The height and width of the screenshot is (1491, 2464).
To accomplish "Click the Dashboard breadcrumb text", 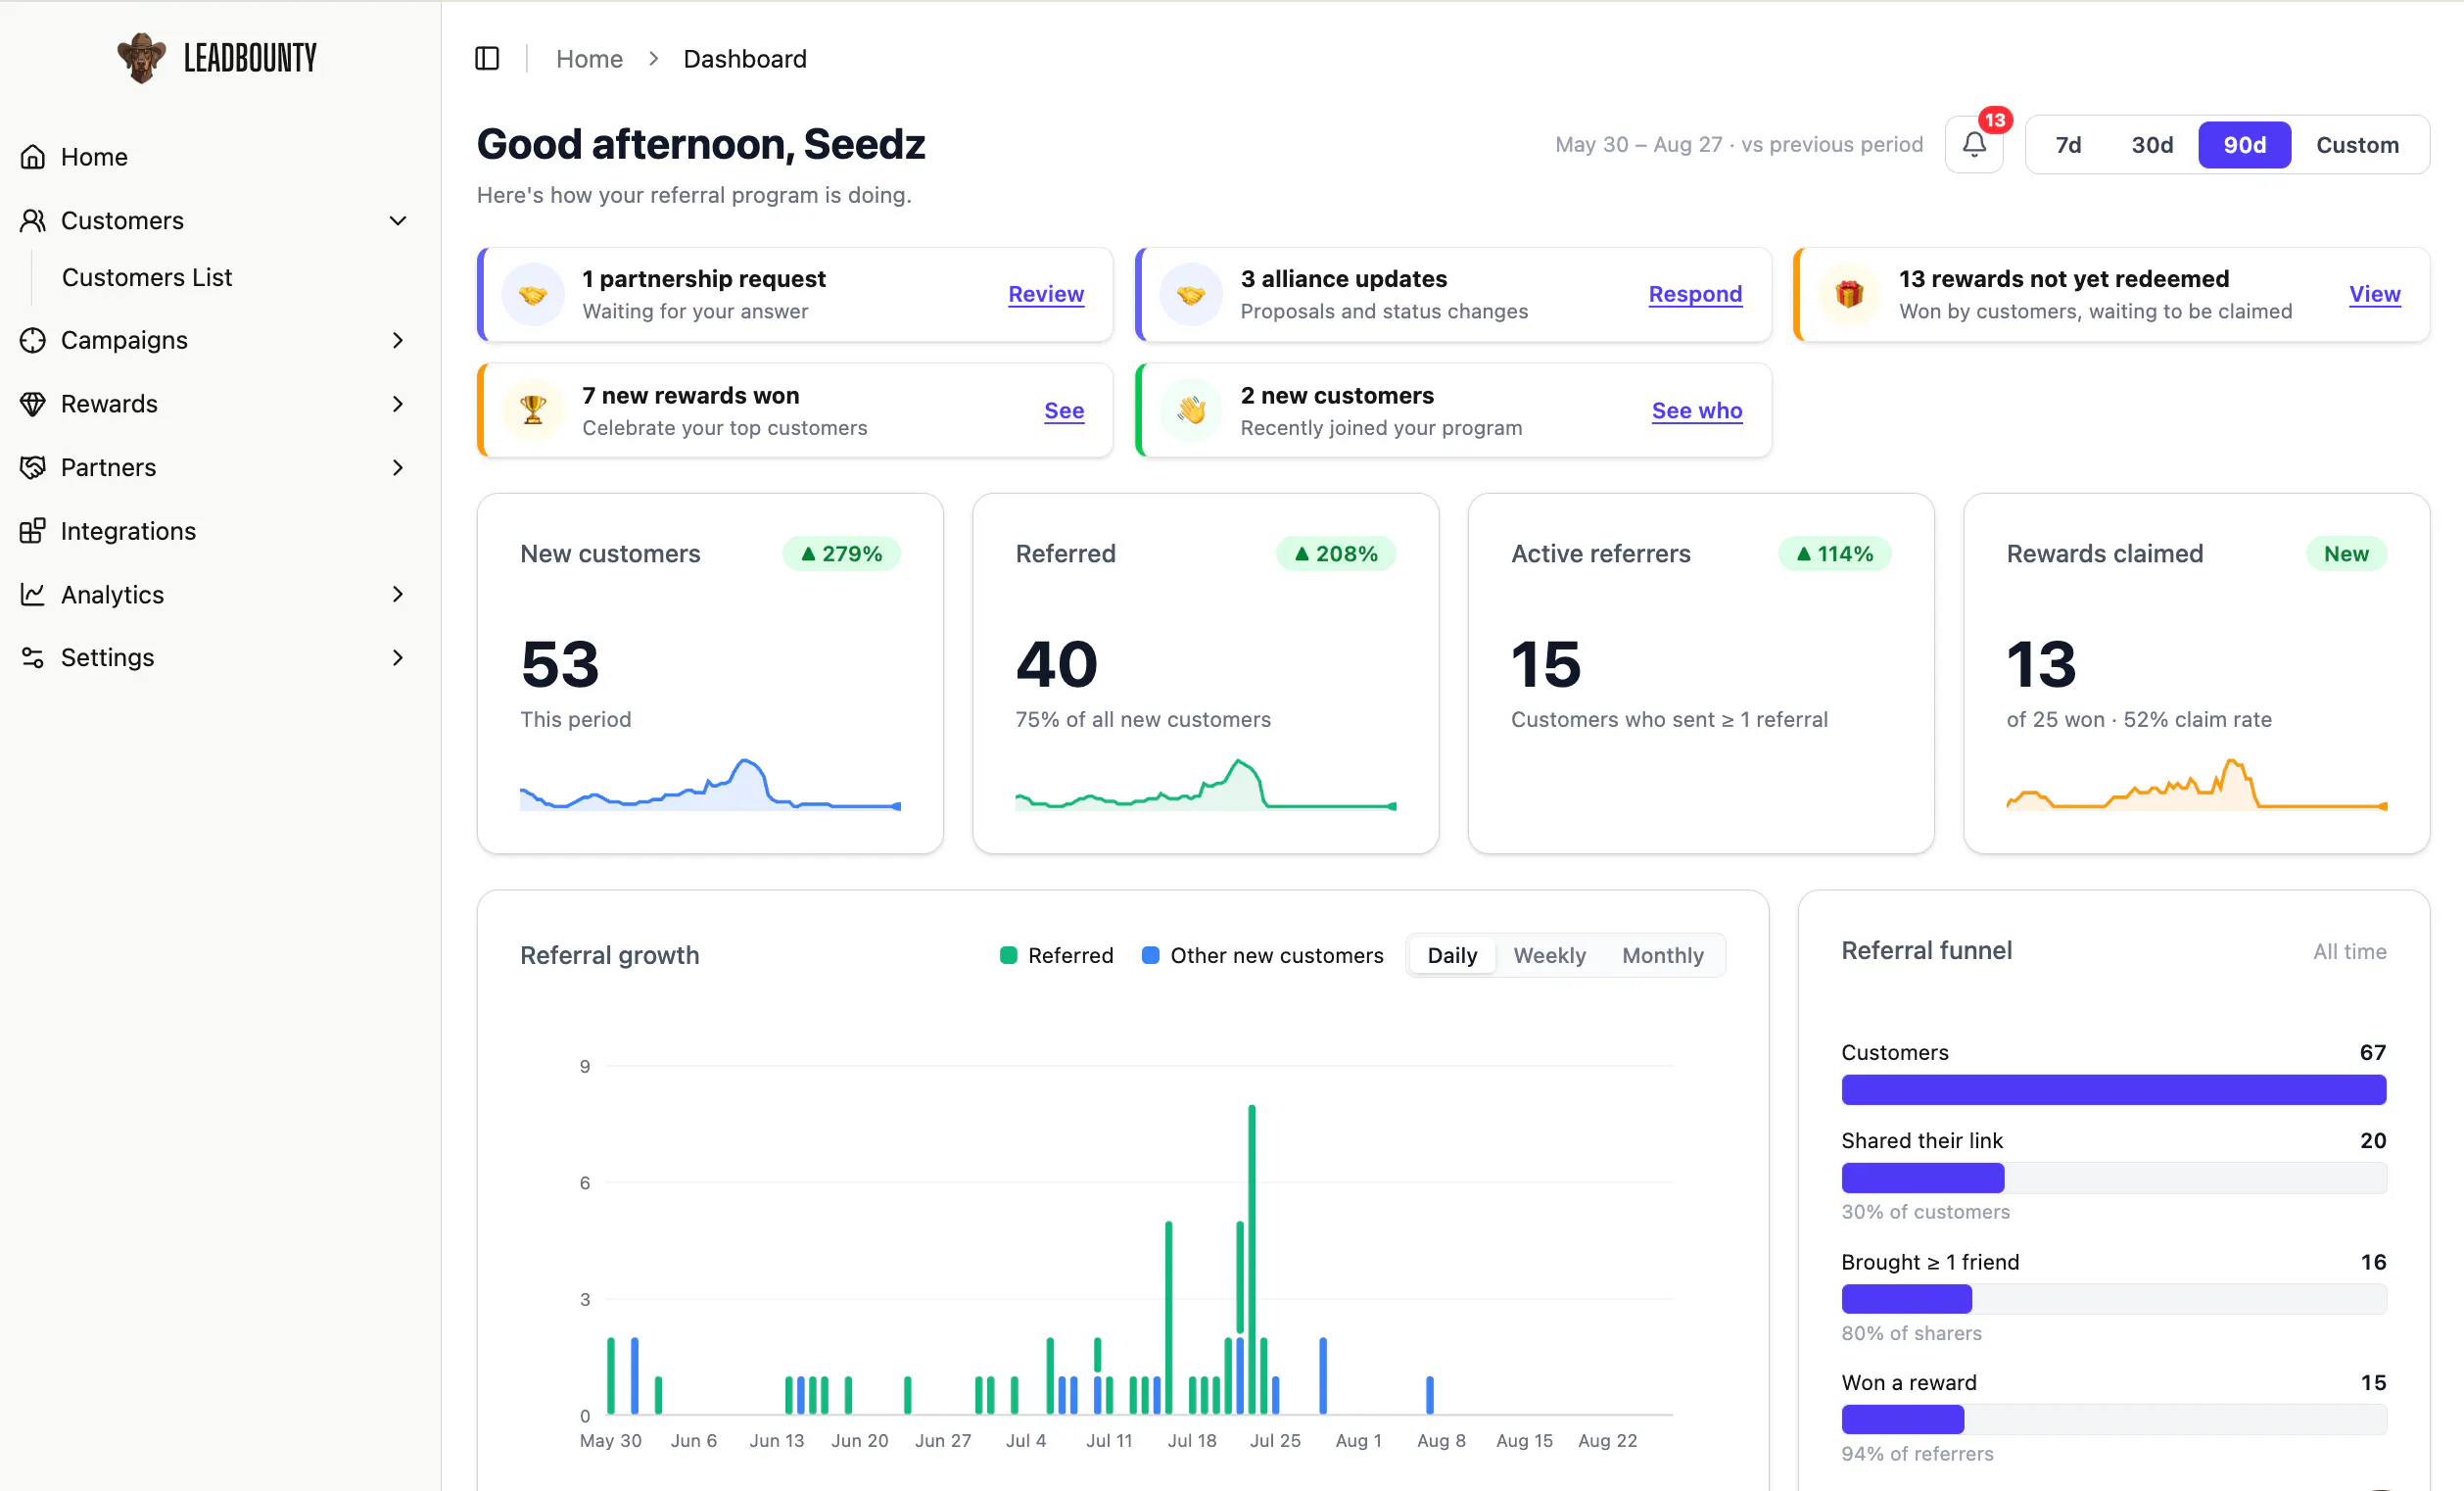I will tap(744, 59).
